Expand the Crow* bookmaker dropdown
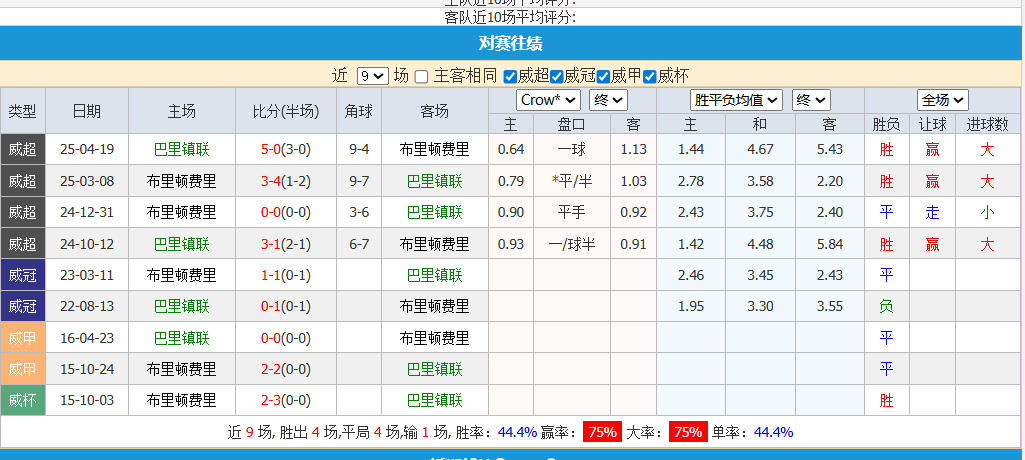This screenshot has height=460, width=1025. 548,100
